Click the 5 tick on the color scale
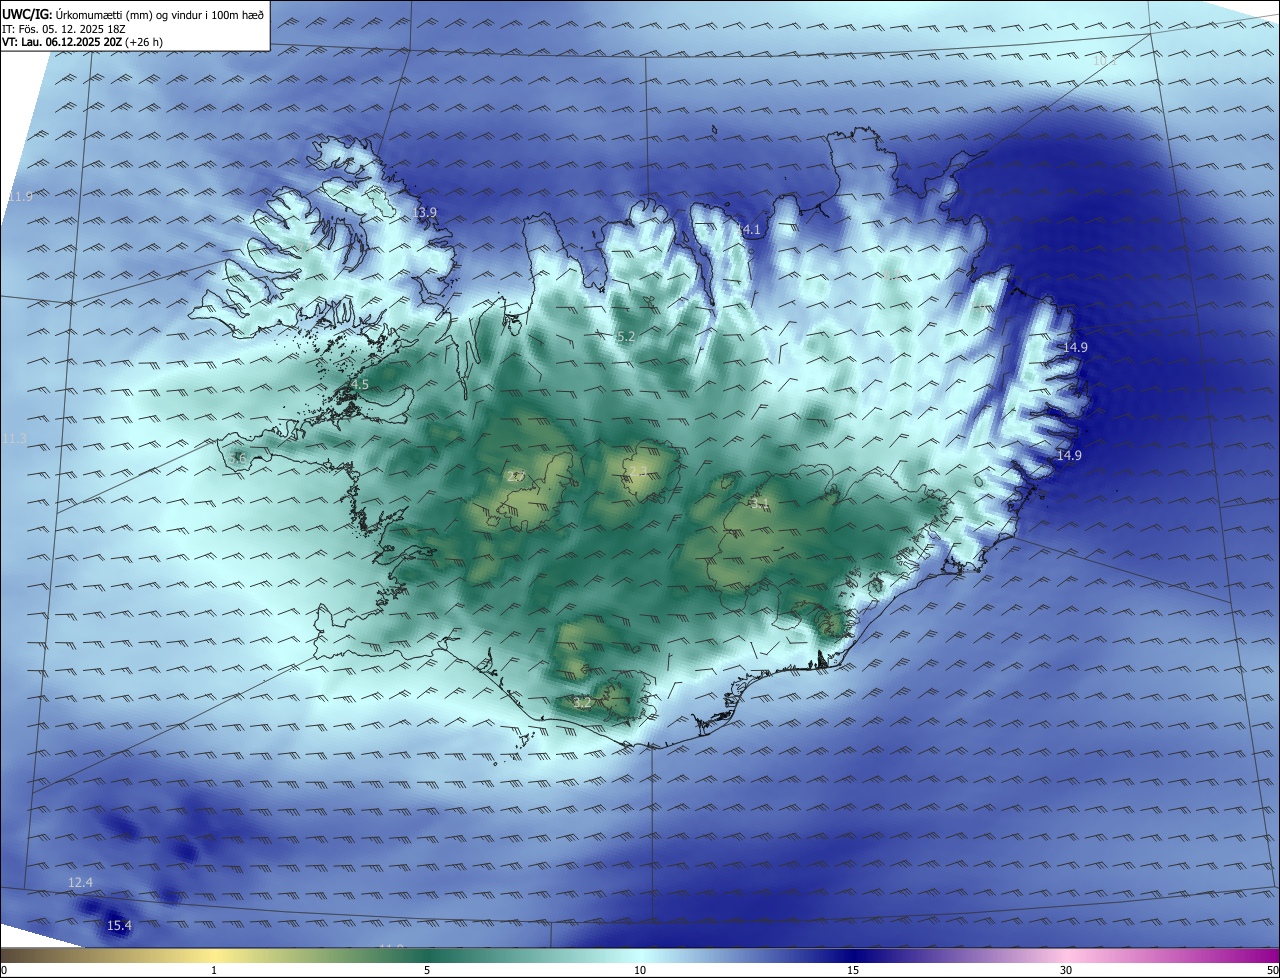Screen dimensions: 1280x978 pyautogui.click(x=427, y=970)
